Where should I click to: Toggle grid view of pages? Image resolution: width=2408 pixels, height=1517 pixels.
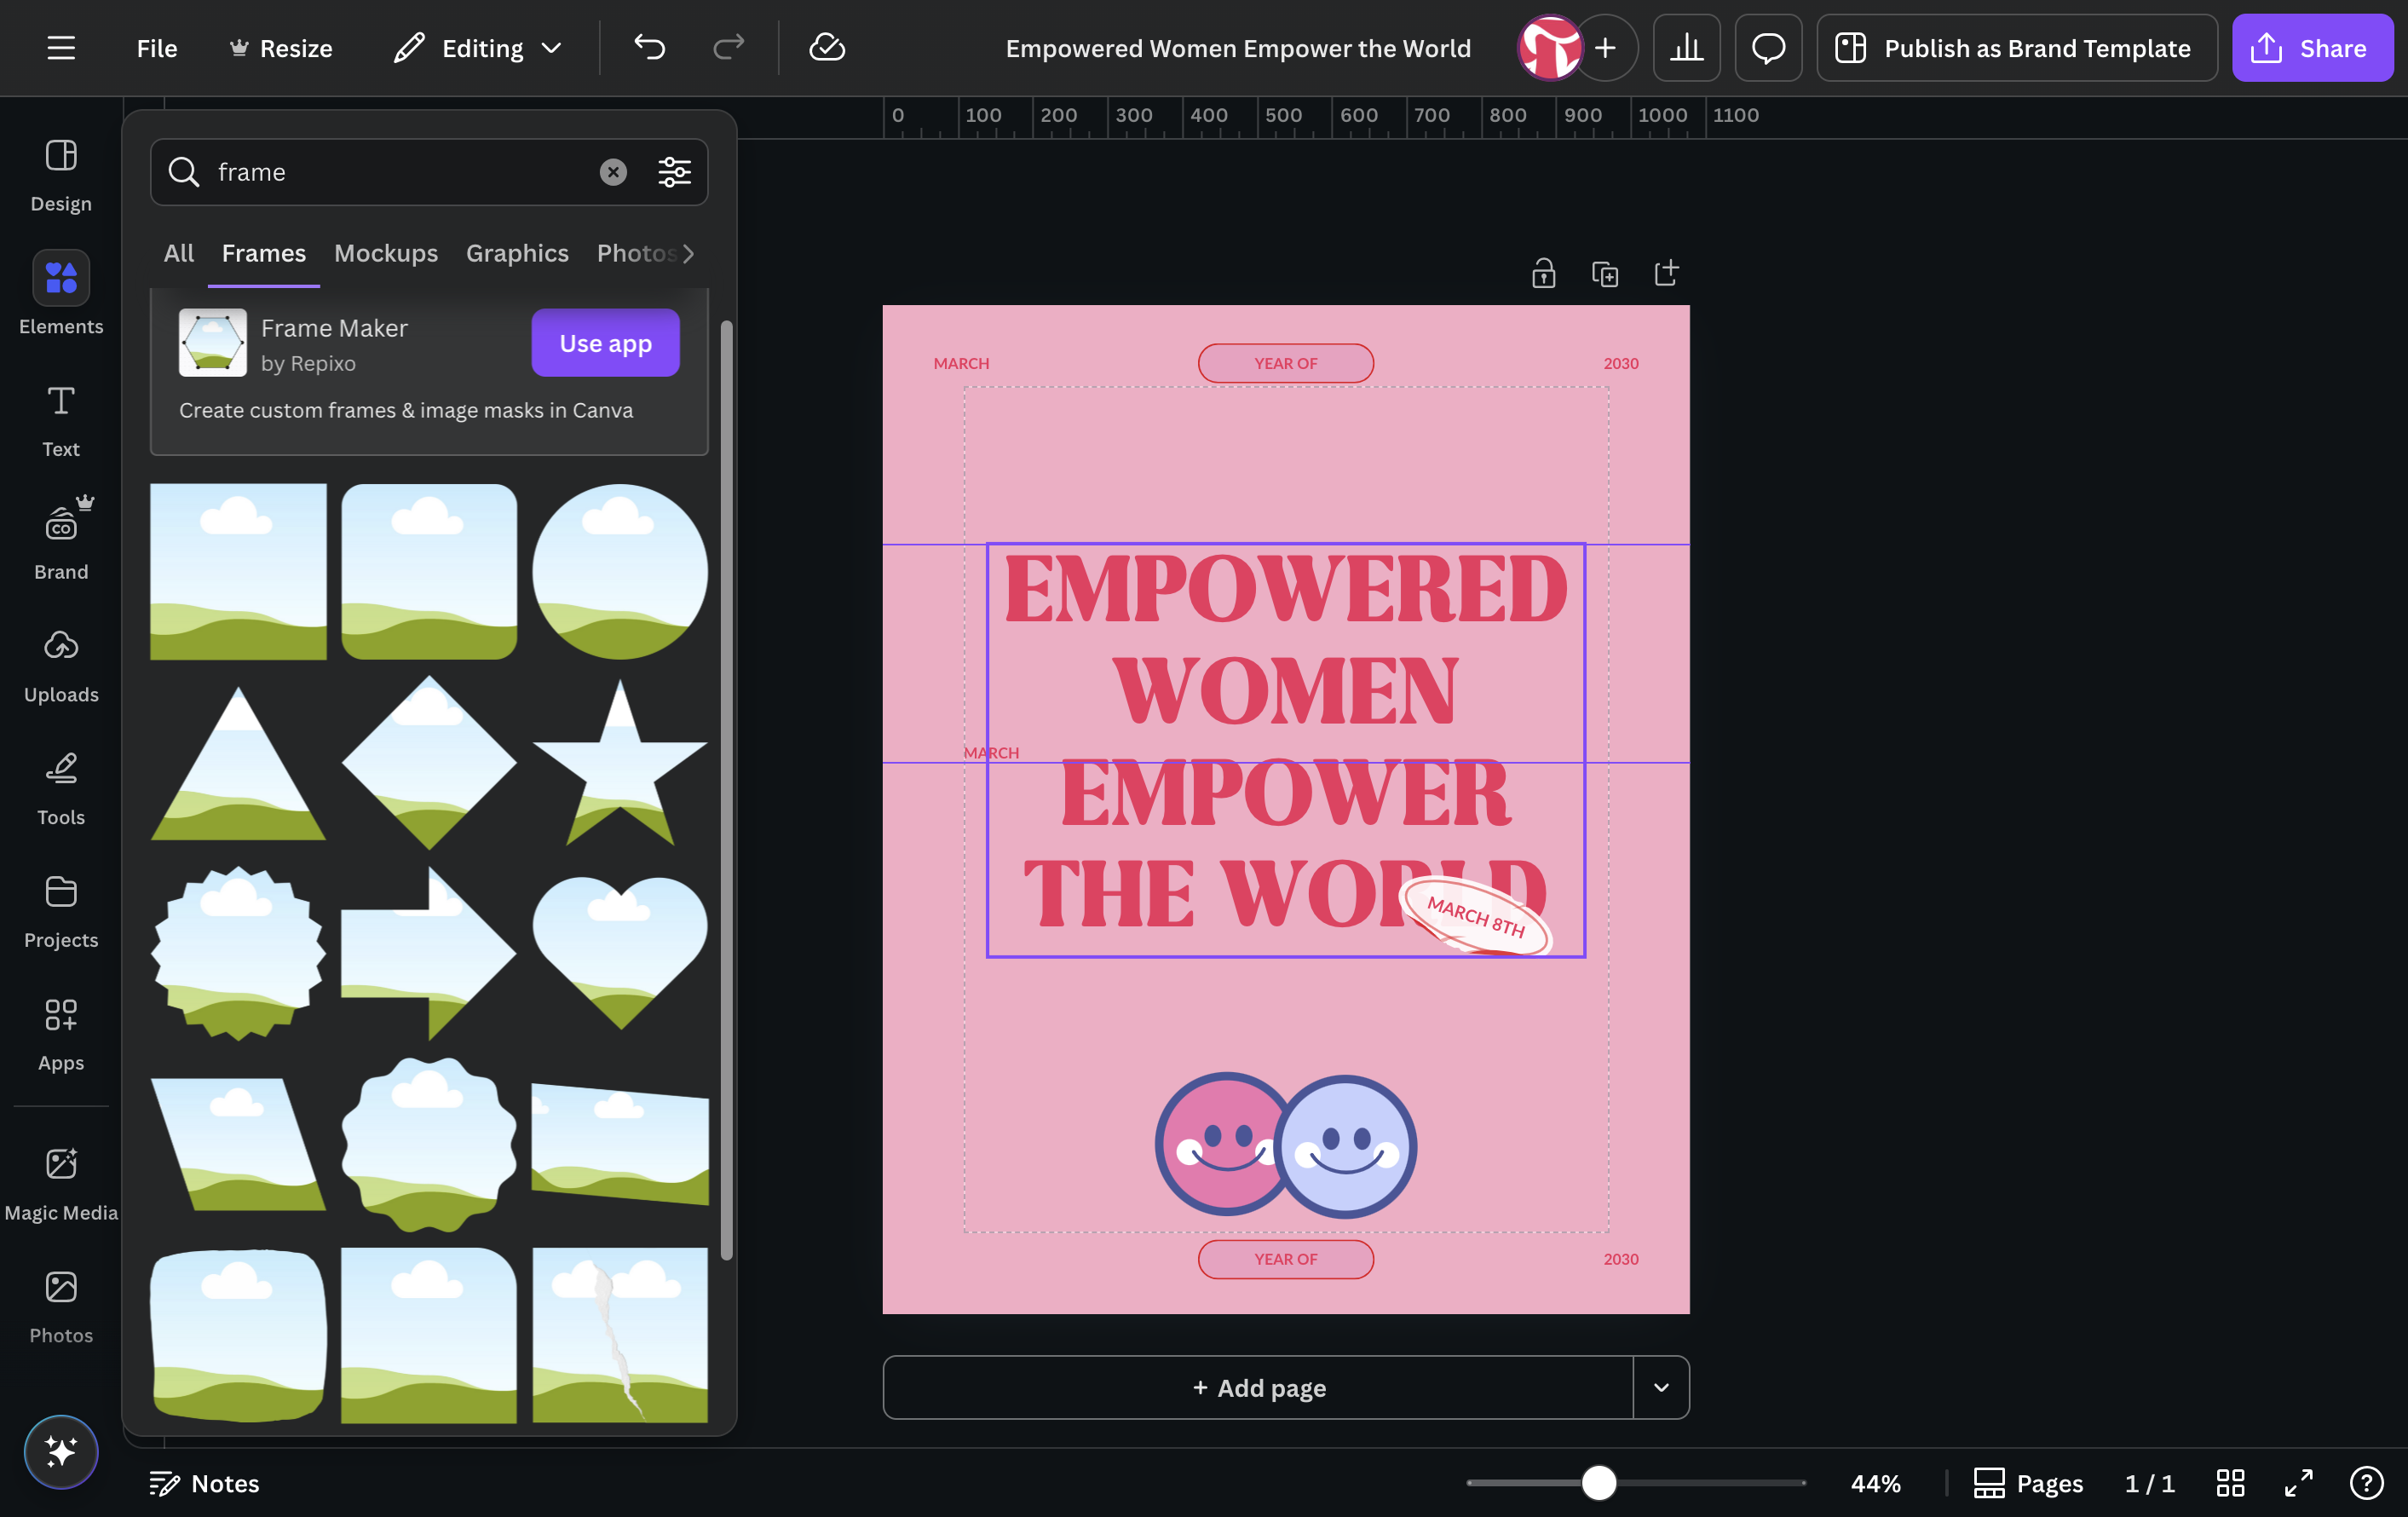2230,1483
